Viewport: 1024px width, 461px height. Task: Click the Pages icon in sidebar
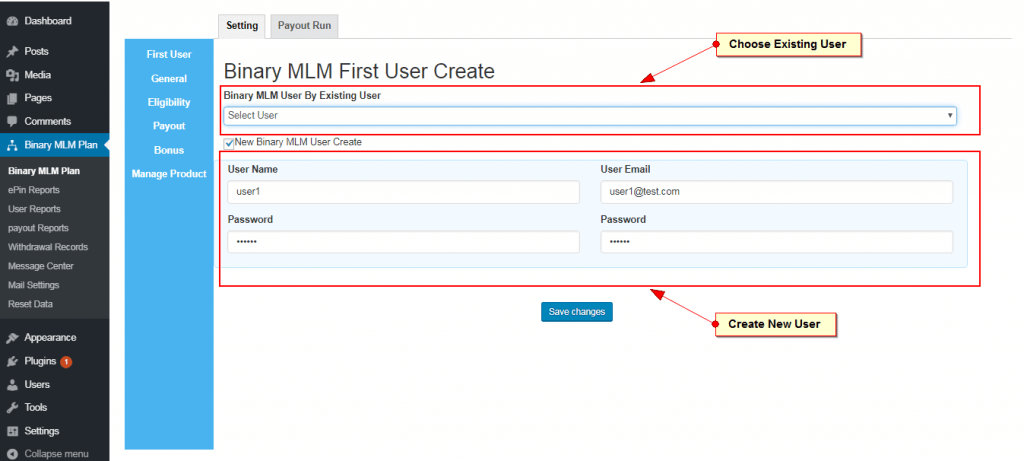pos(12,98)
